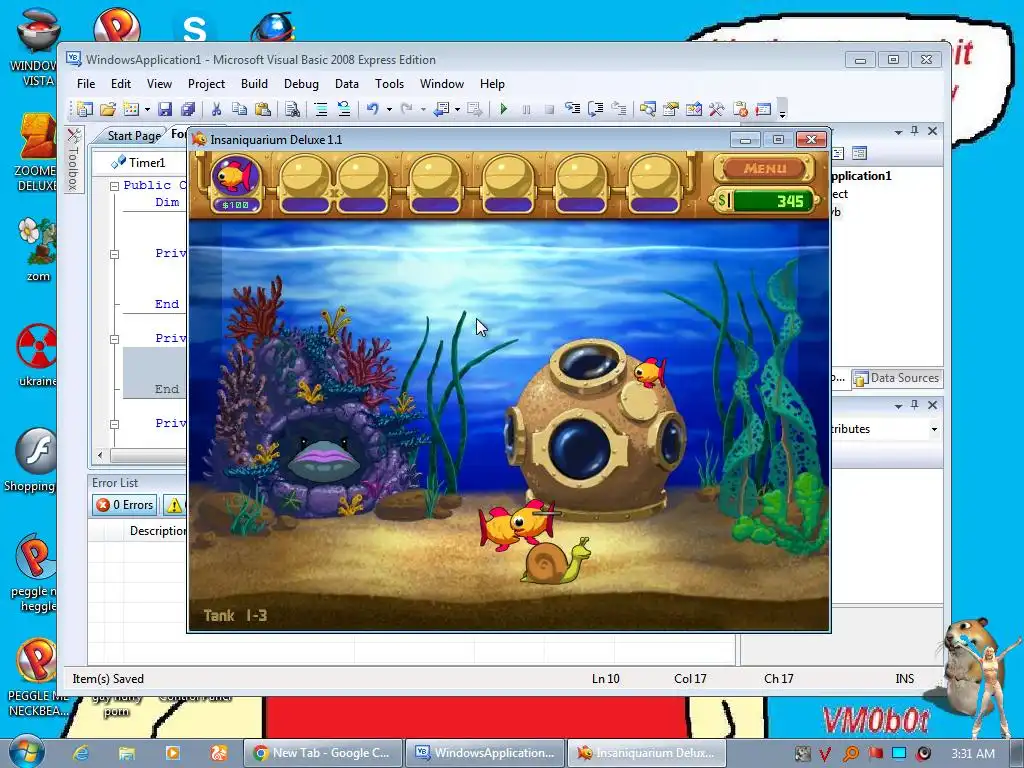The image size is (1024, 768).
Task: Open the Properties object dropdown arrow
Action: [x=934, y=429]
